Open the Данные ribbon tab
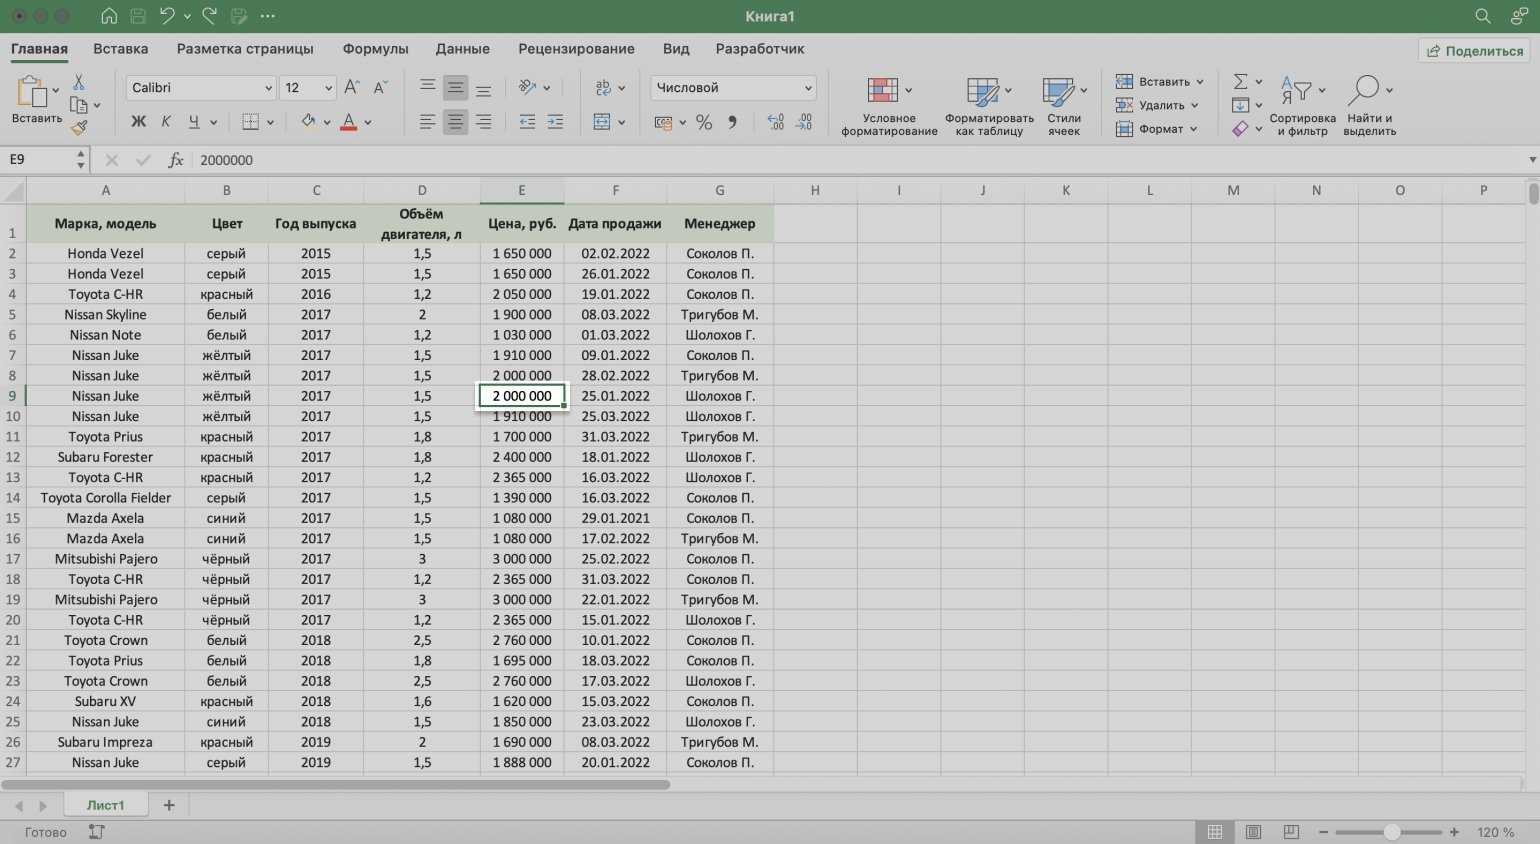The height and width of the screenshot is (844, 1540). pos(462,49)
